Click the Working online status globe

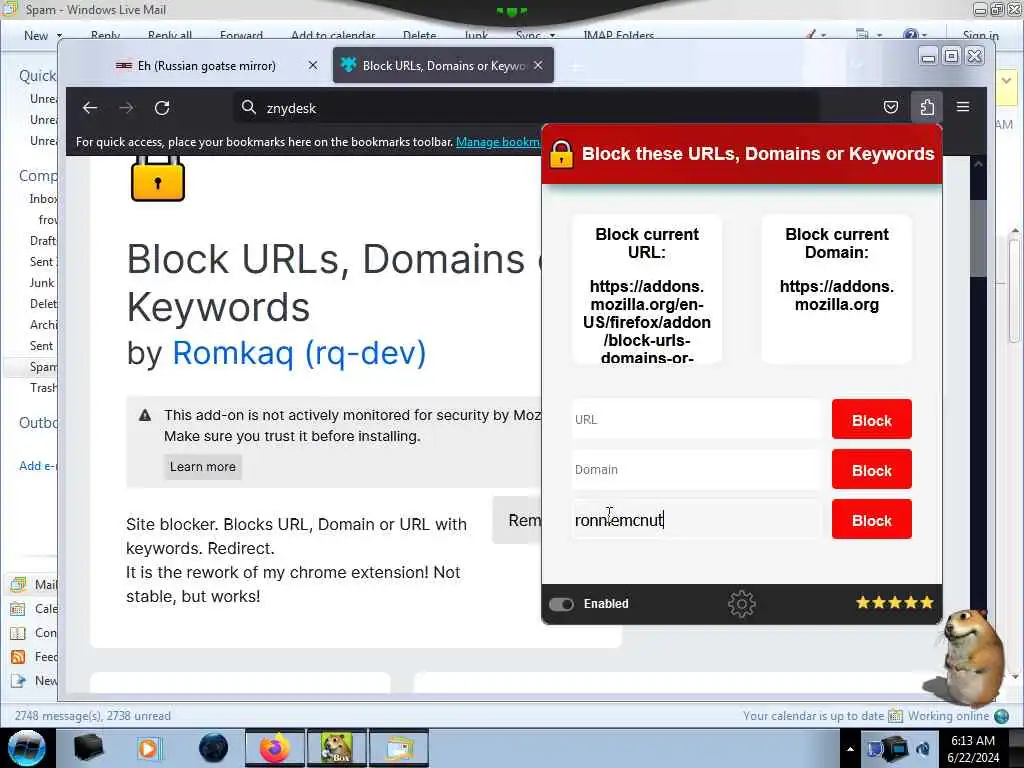(x=1001, y=716)
